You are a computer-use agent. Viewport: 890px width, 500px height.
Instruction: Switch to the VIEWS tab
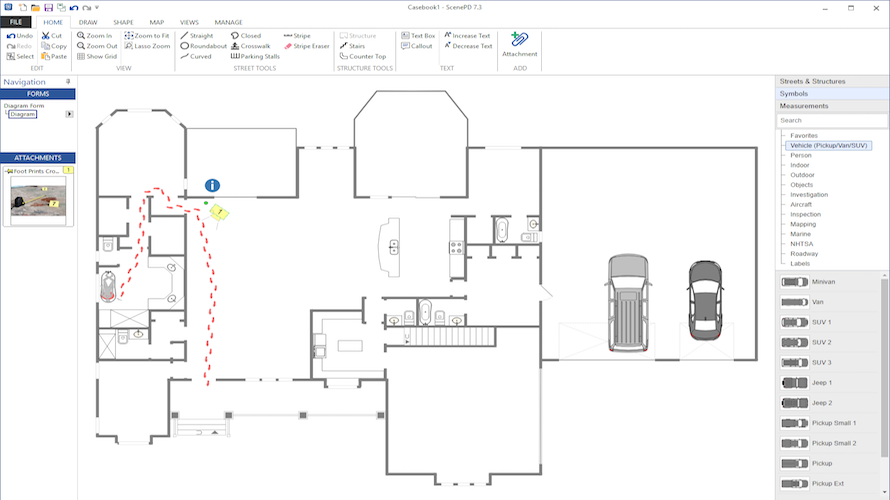pyautogui.click(x=190, y=22)
